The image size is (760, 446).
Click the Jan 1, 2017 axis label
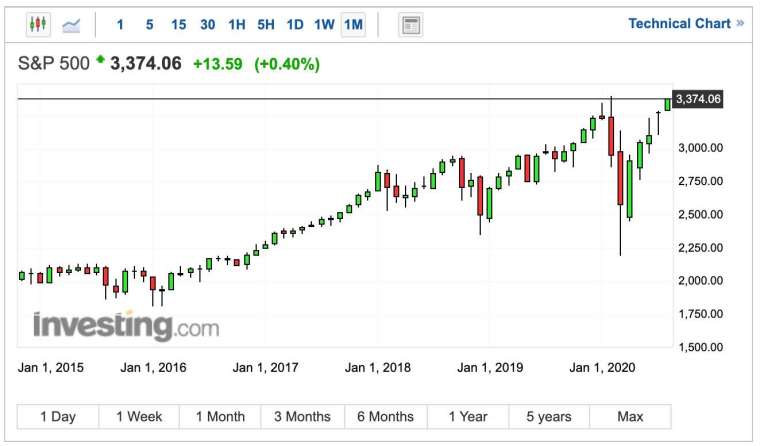(265, 367)
